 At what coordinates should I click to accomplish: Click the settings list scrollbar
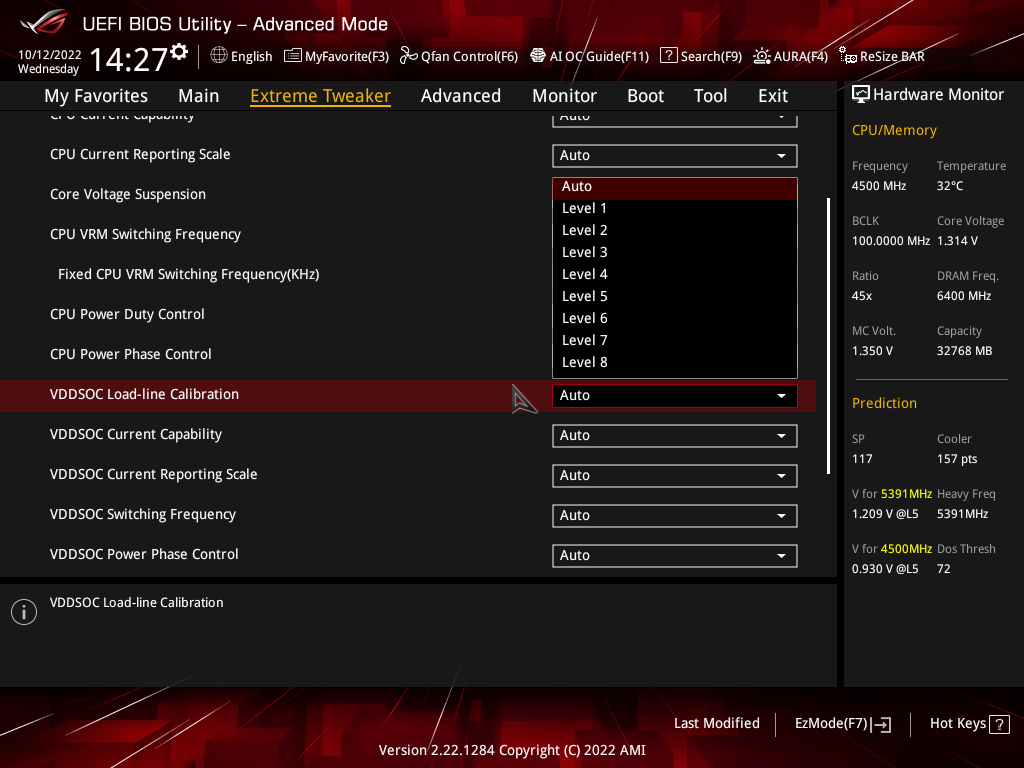pos(828,336)
